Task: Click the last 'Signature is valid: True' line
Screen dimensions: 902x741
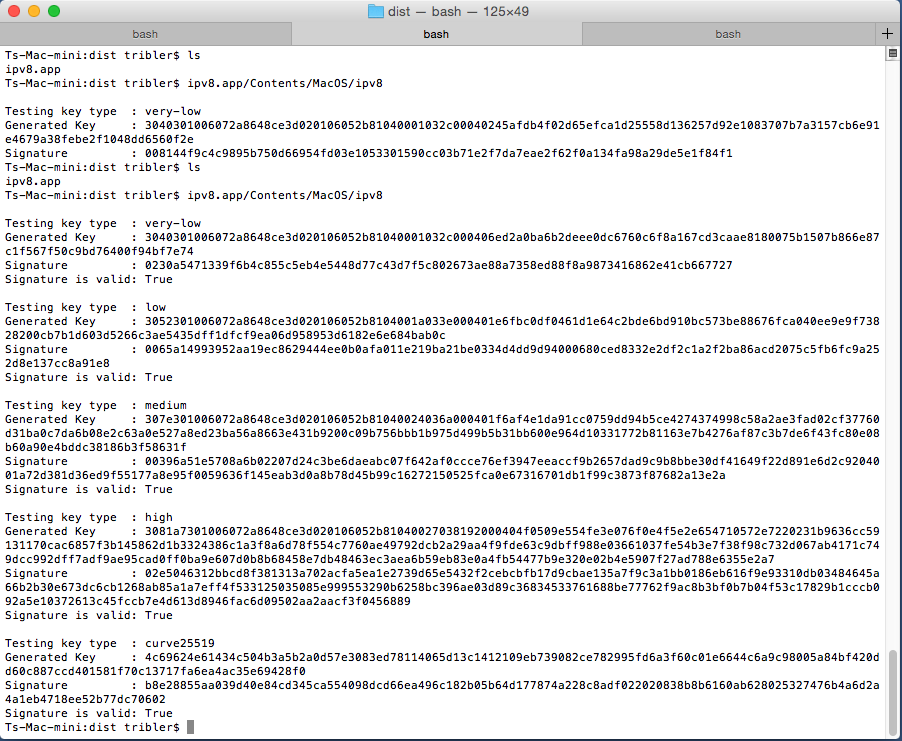Action: [x=89, y=713]
